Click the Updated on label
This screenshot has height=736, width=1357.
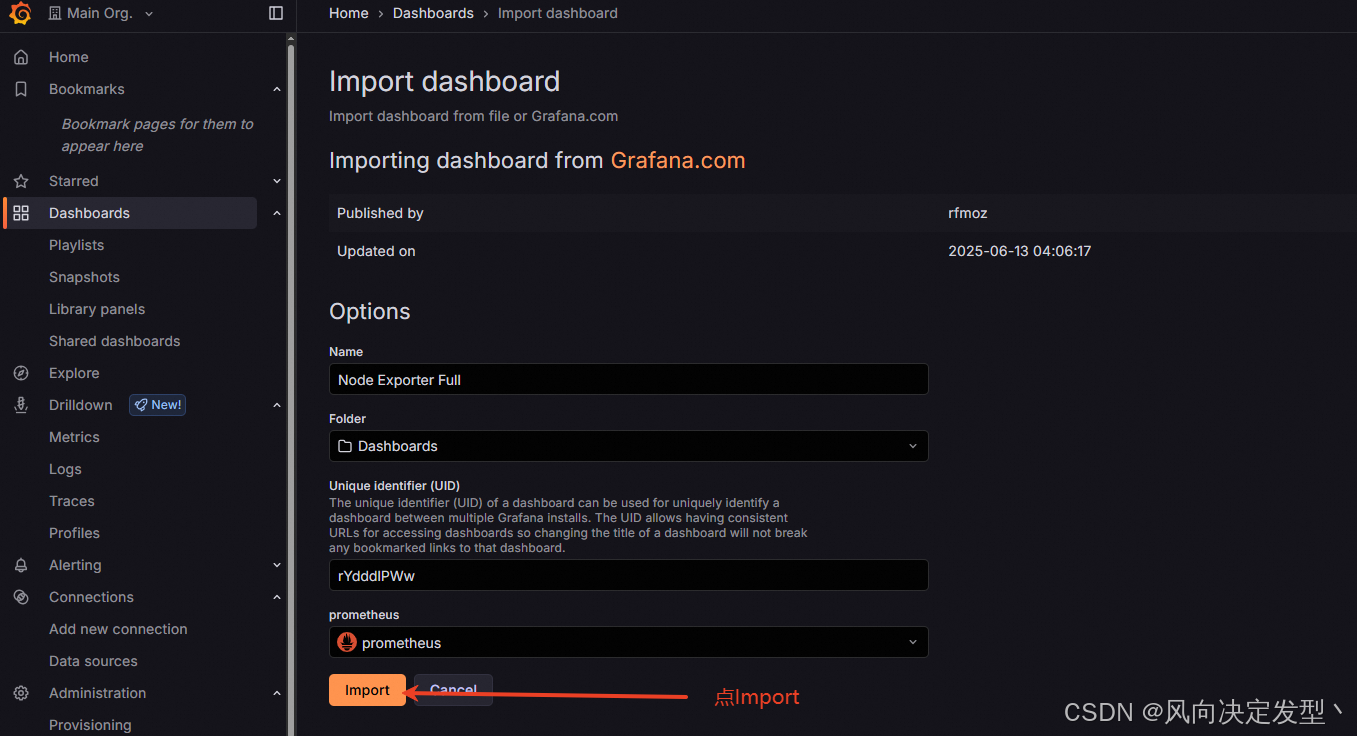coord(376,251)
